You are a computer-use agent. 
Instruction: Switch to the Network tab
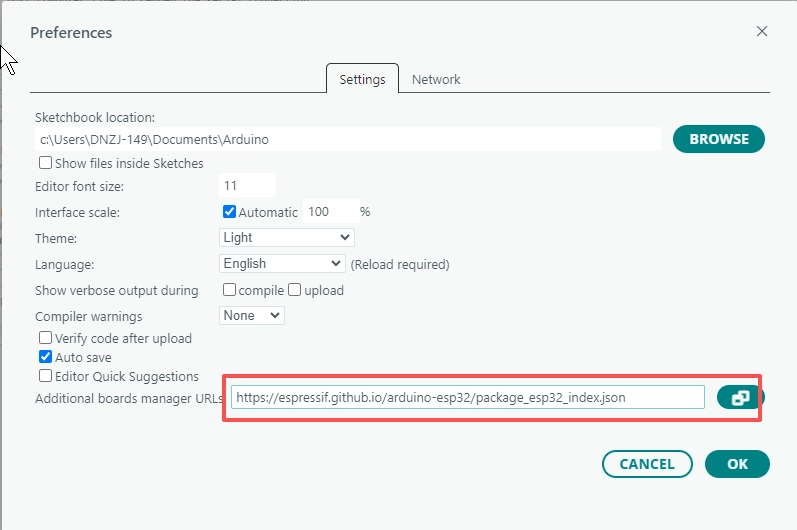click(436, 79)
